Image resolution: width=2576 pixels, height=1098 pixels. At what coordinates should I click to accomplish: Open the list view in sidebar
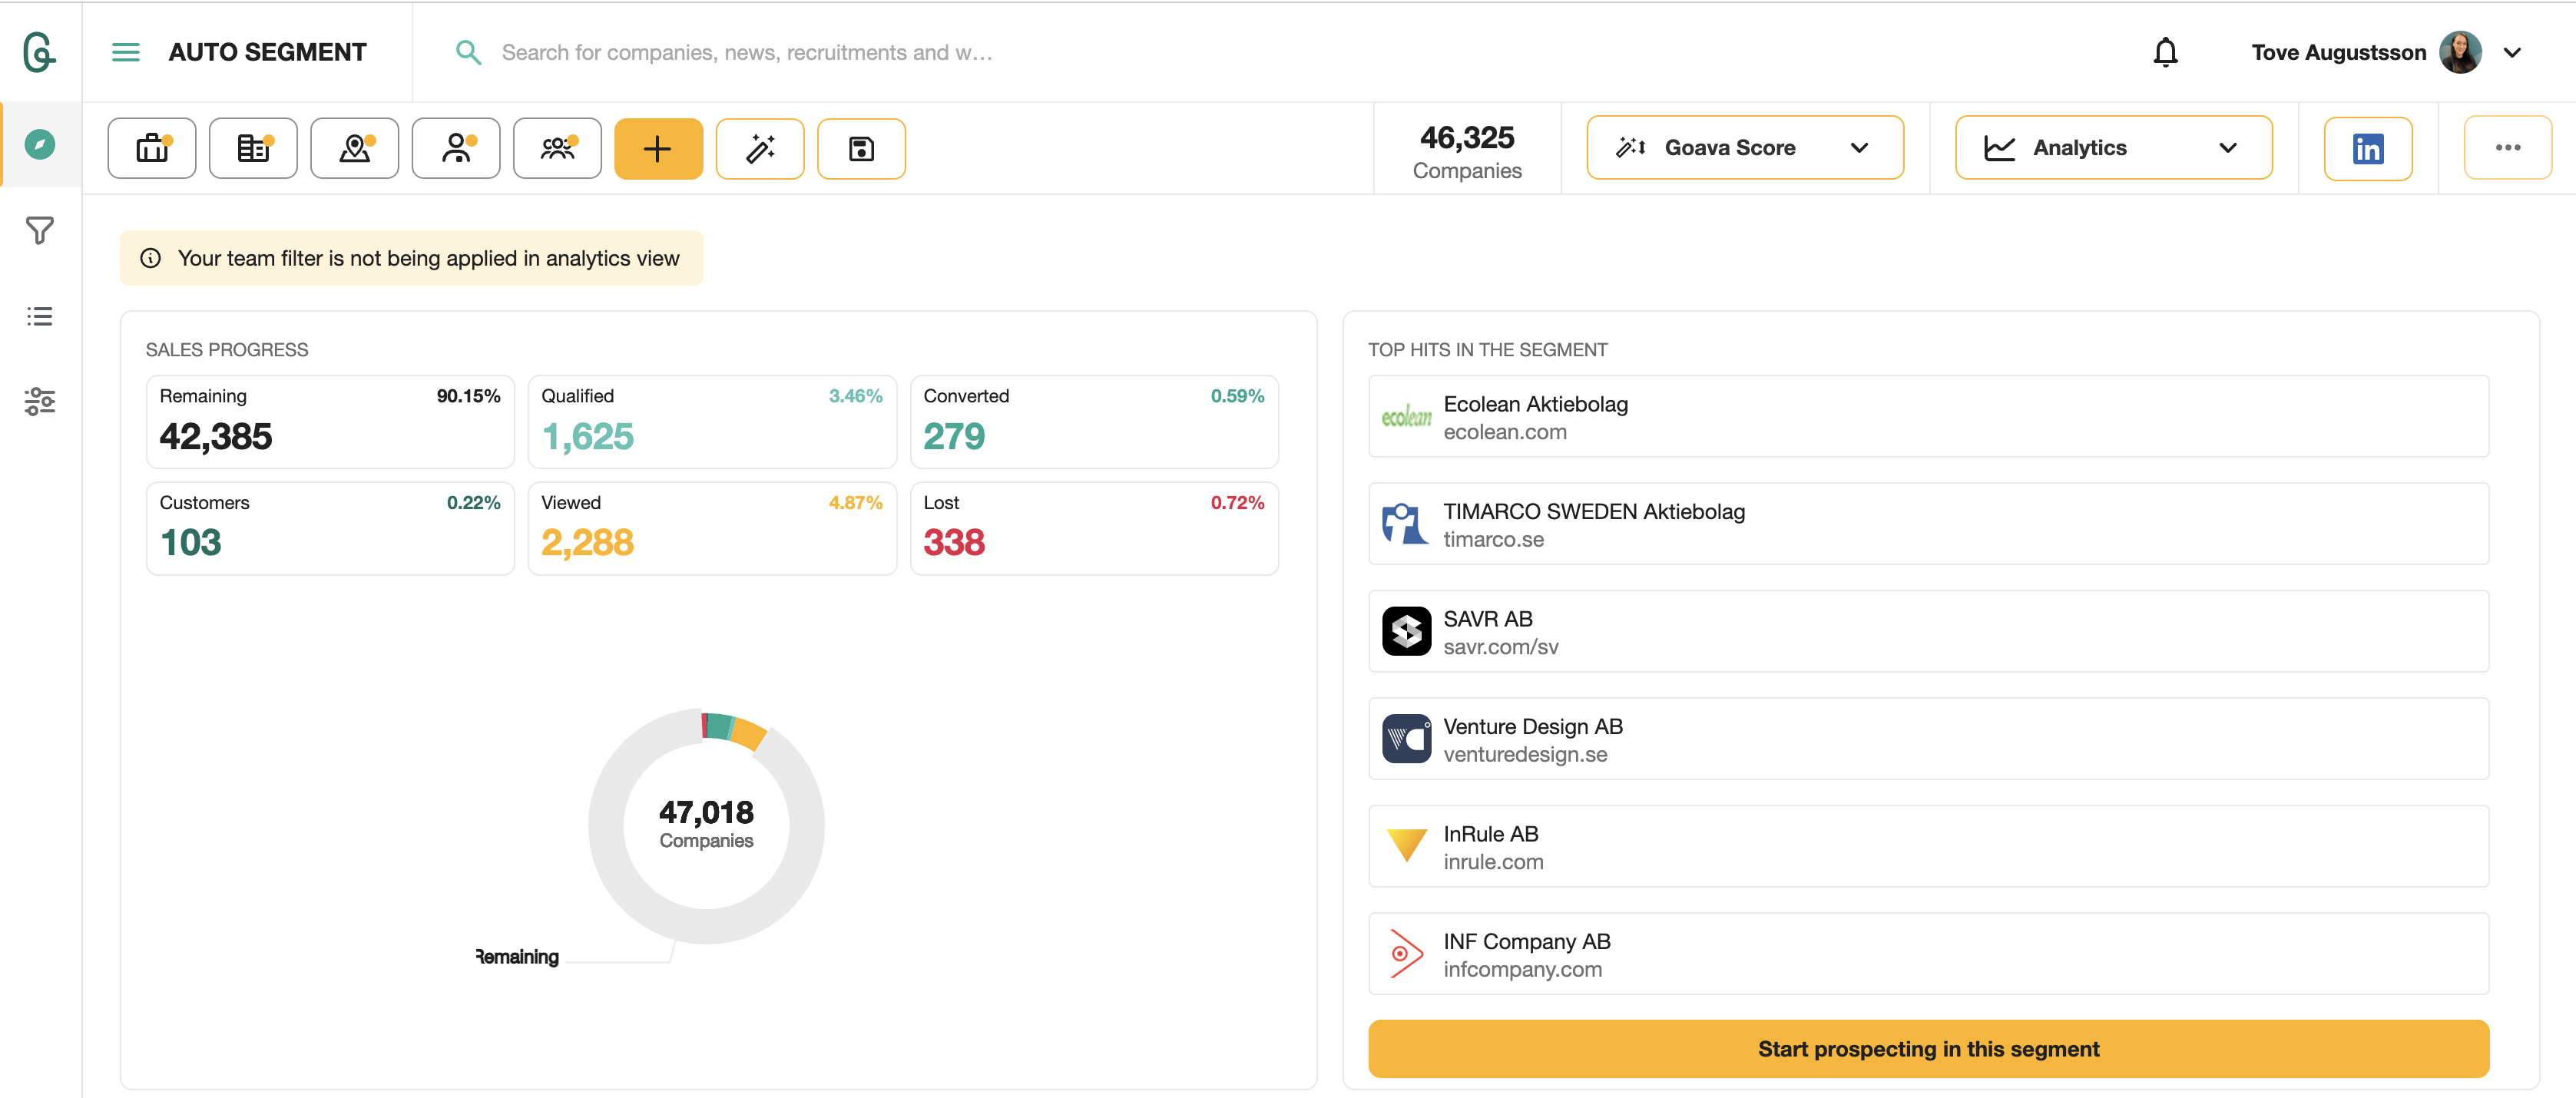click(x=40, y=316)
